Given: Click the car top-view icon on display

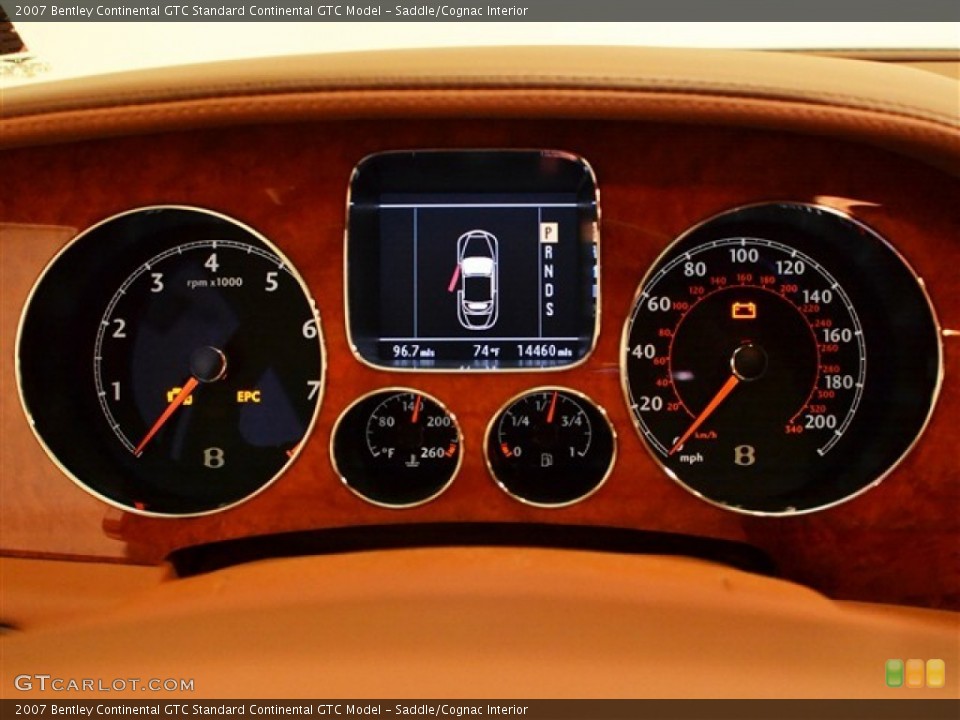Looking at the screenshot, I should [477, 279].
